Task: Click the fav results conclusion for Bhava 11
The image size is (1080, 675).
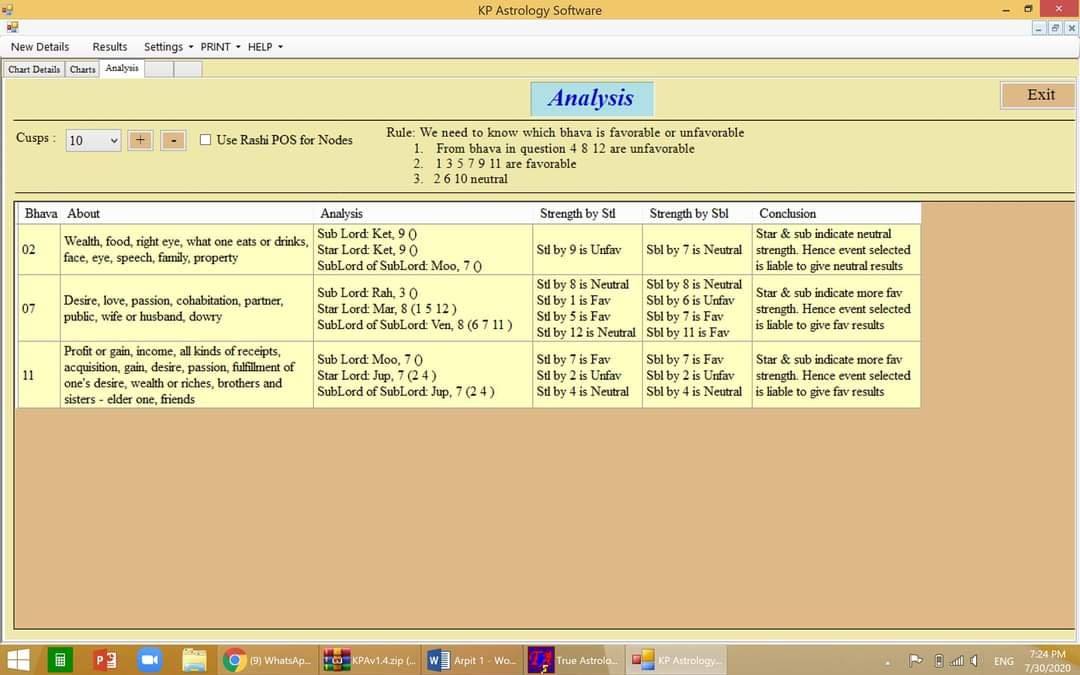Action: 836,375
